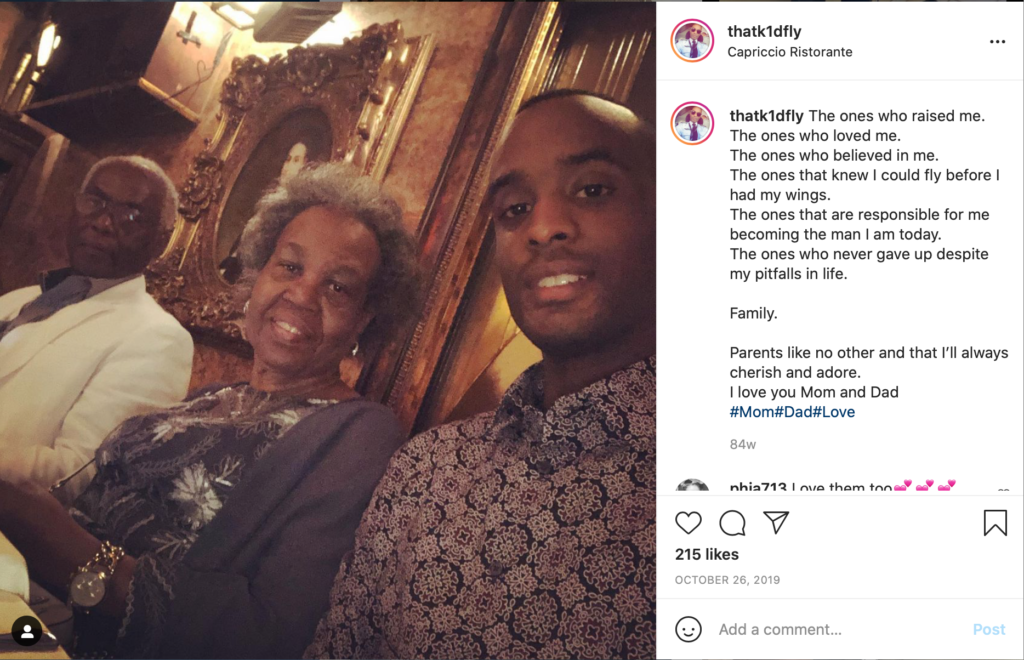1024x660 pixels.
Task: Open thatk1dfly username in the caption
Action: pyautogui.click(x=766, y=116)
